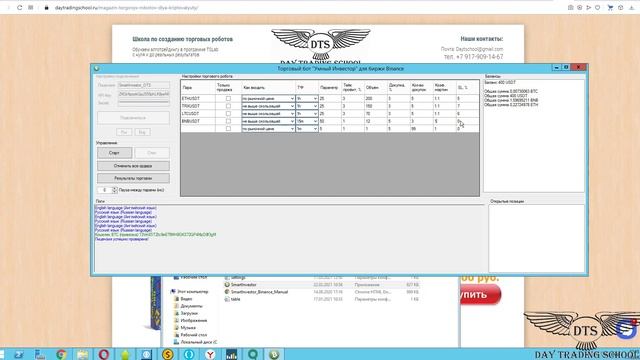The height and width of the screenshot is (360, 640).
Task: Open timeframe dropdown for ETHUSDT
Action: click(x=307, y=98)
